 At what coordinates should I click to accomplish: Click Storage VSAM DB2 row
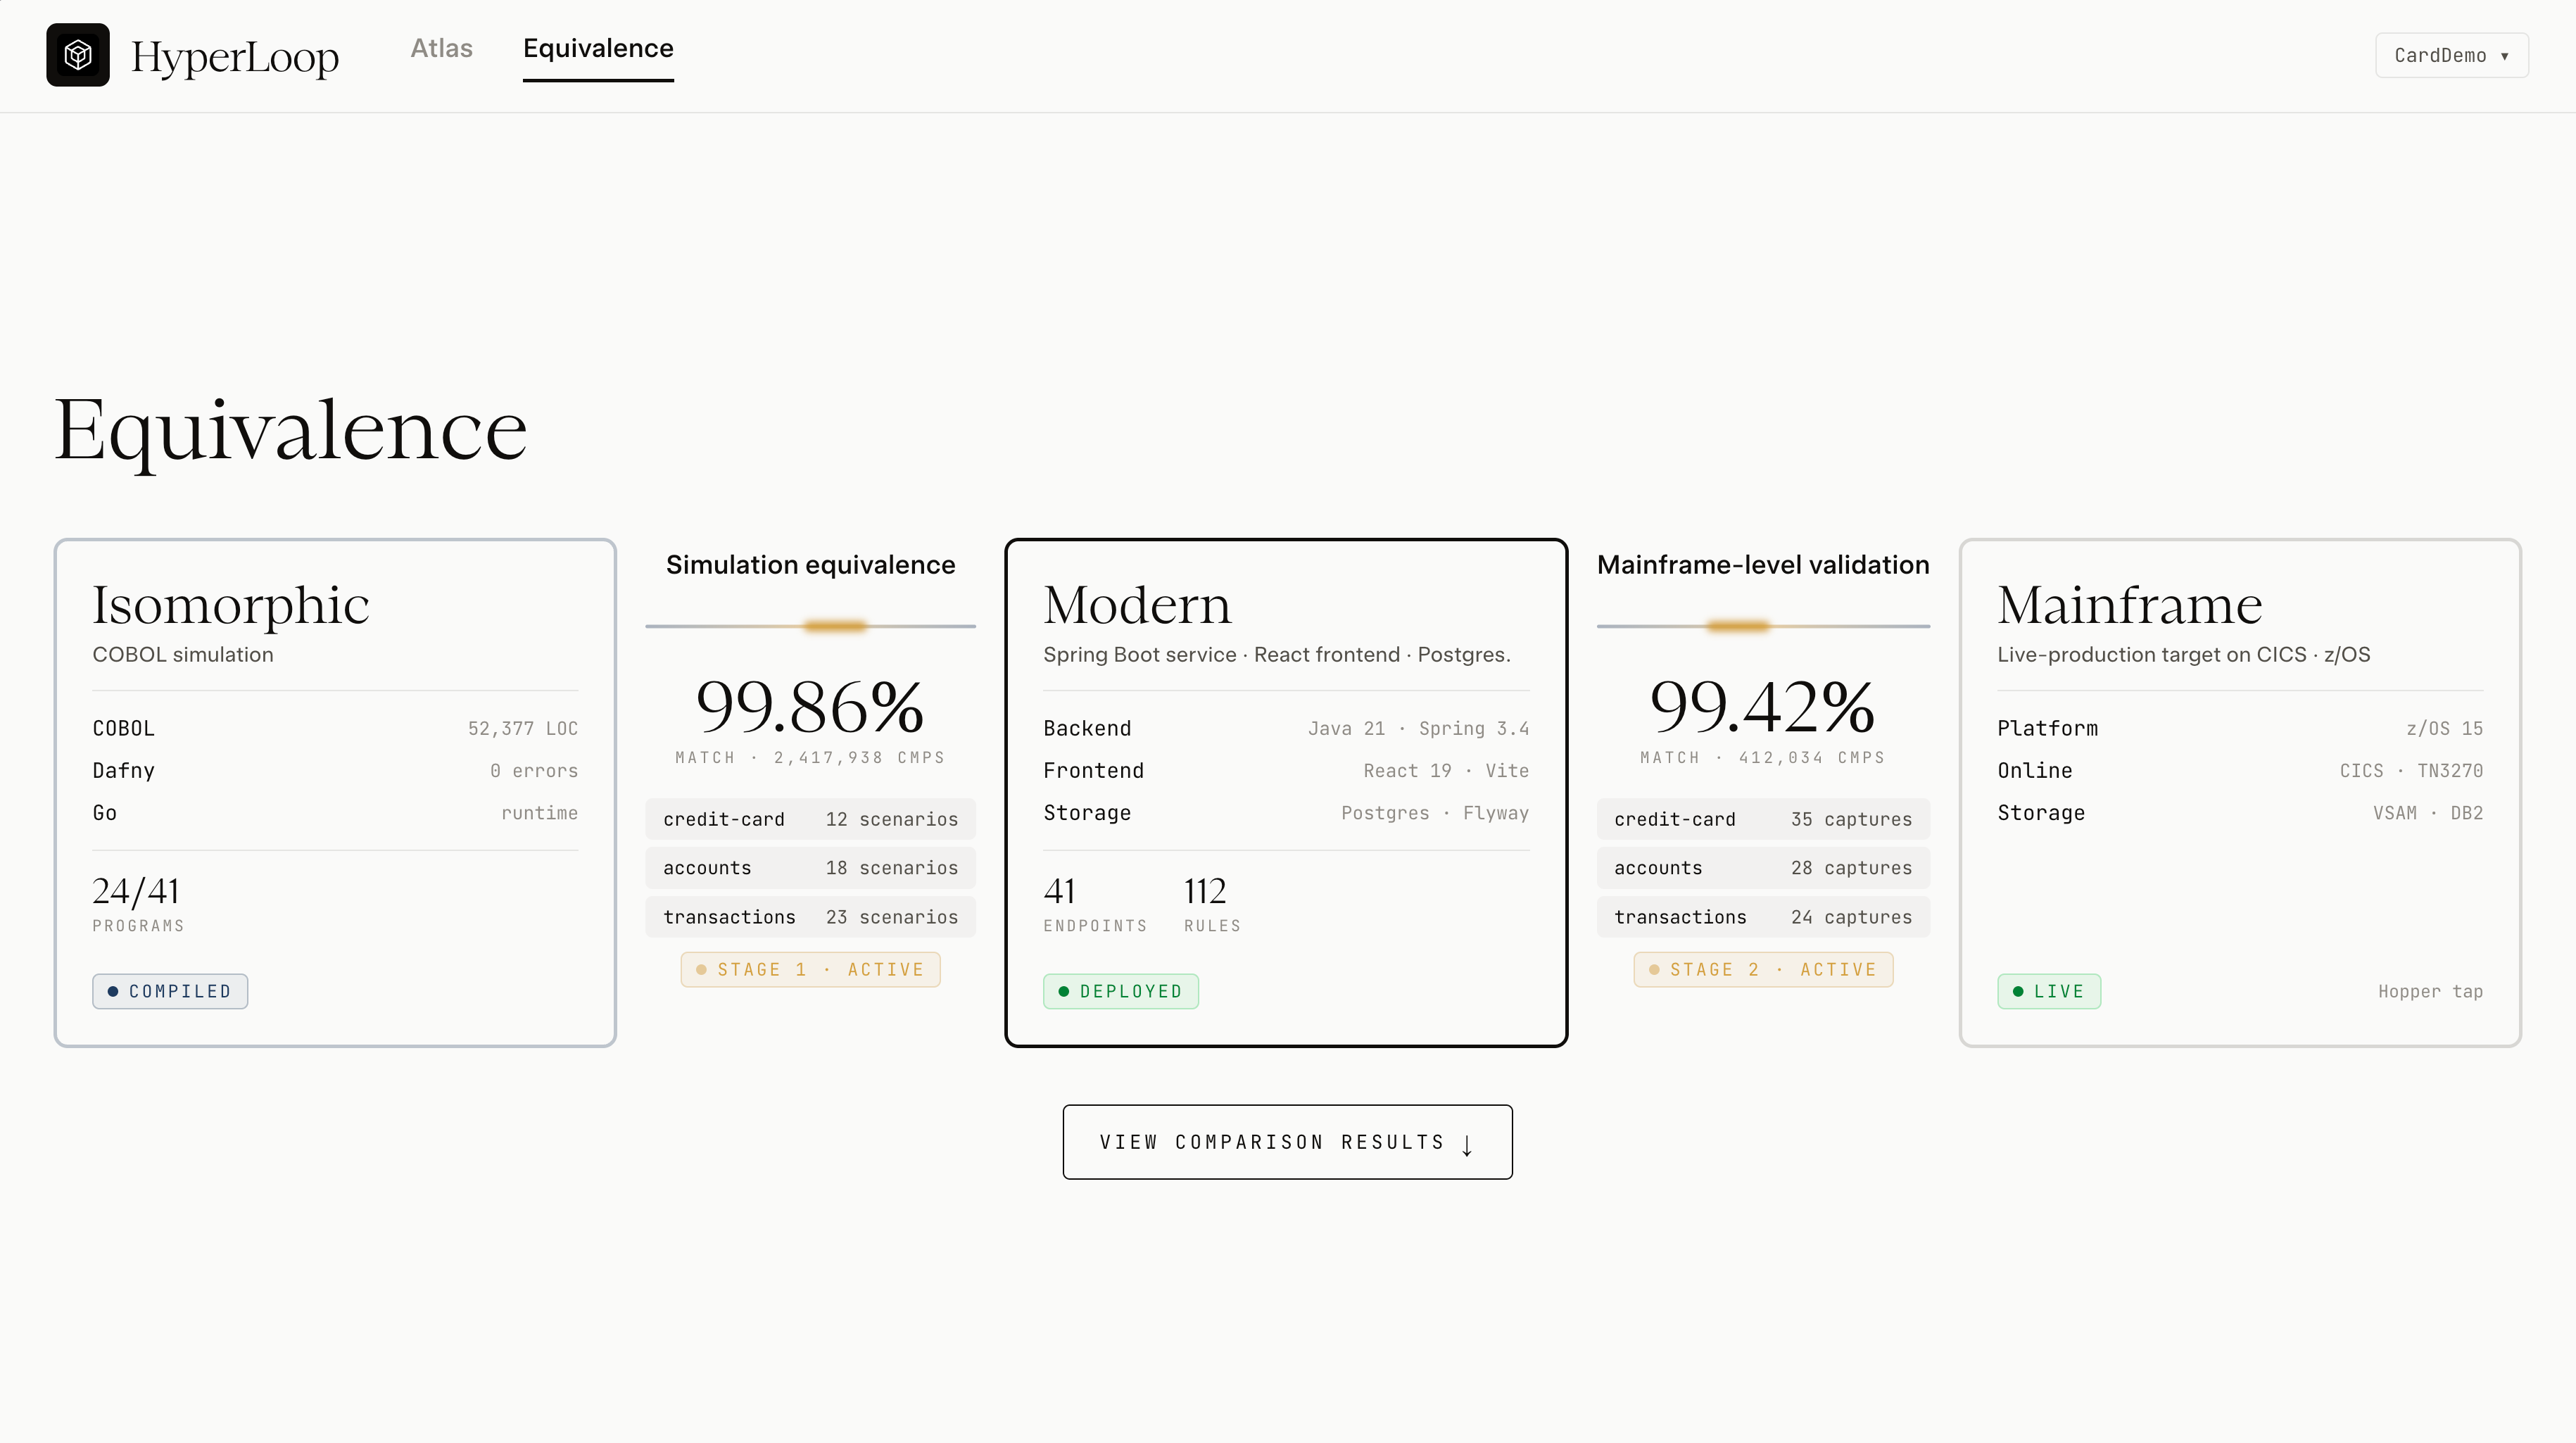[2240, 813]
